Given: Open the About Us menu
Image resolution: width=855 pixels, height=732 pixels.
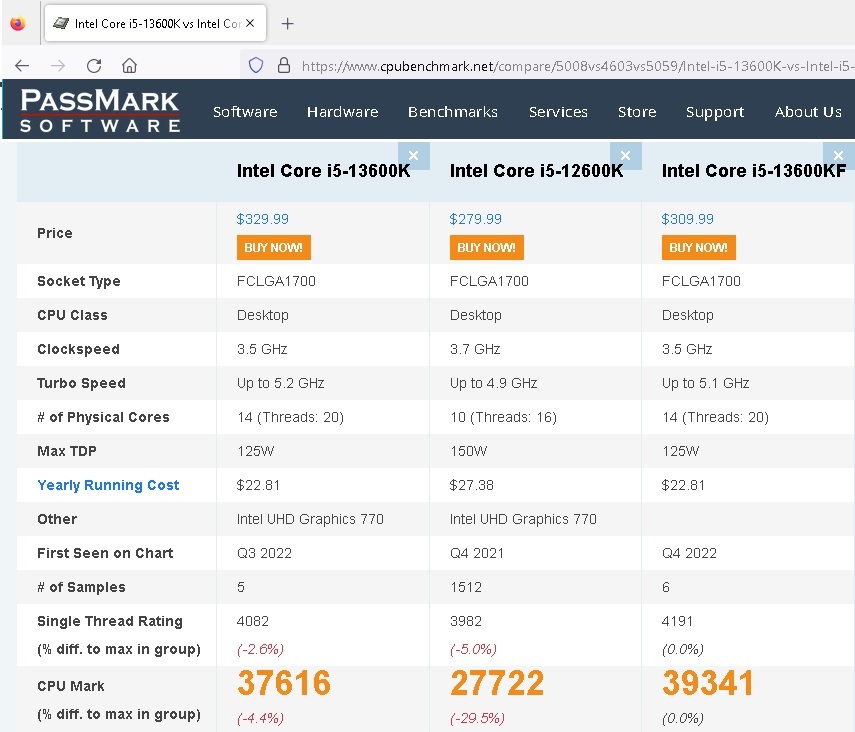Looking at the screenshot, I should click(x=808, y=112).
